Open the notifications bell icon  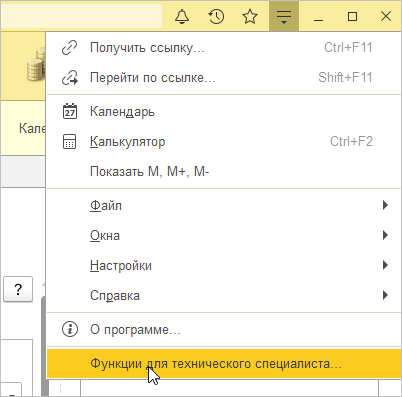182,16
